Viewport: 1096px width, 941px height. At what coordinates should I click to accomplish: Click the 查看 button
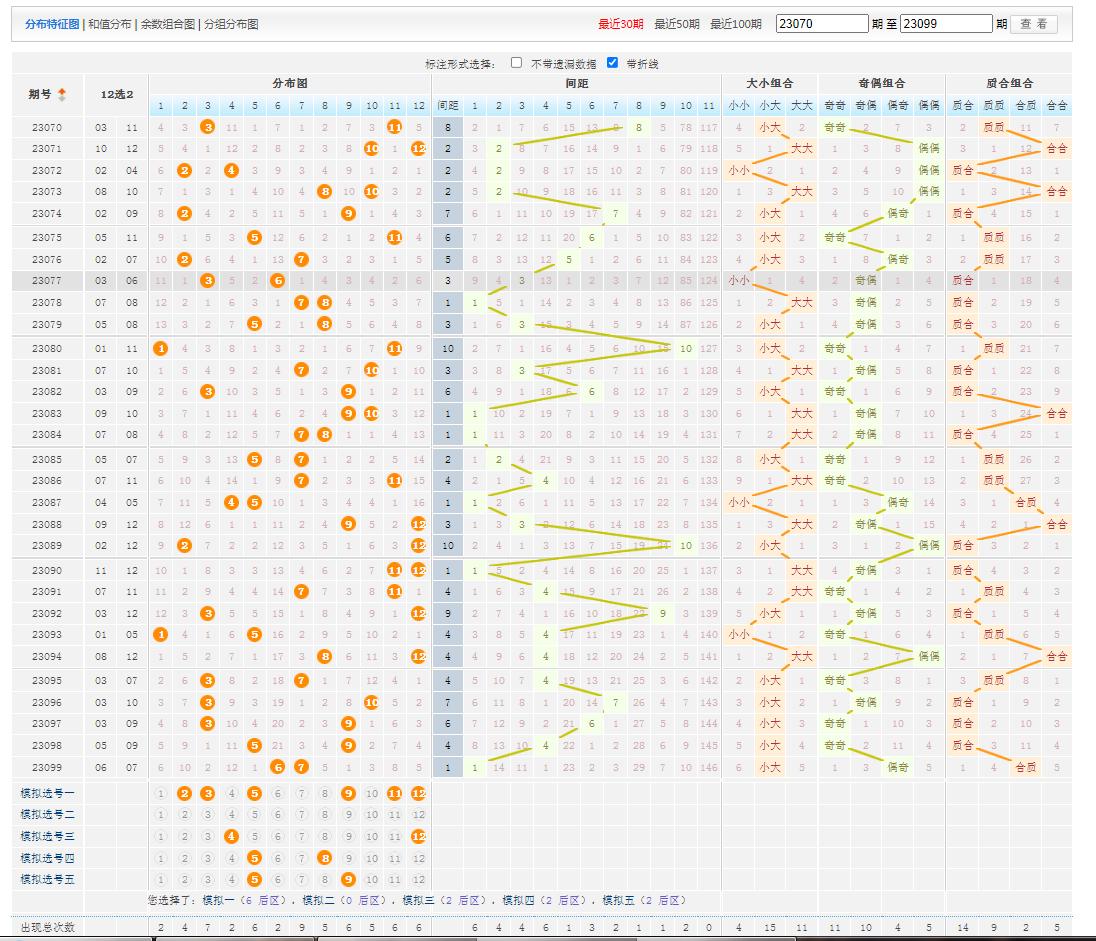pos(1034,24)
